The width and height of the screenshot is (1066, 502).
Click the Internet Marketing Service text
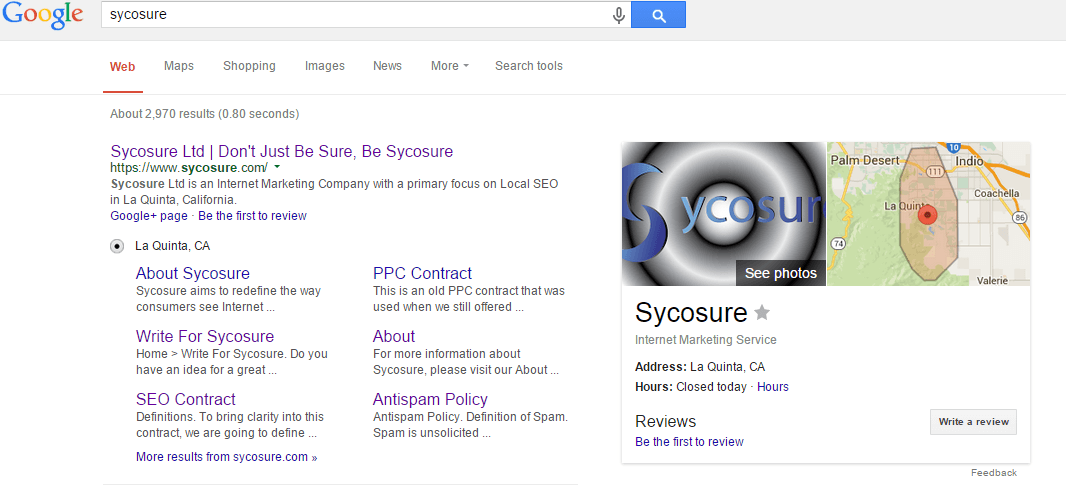tap(706, 339)
